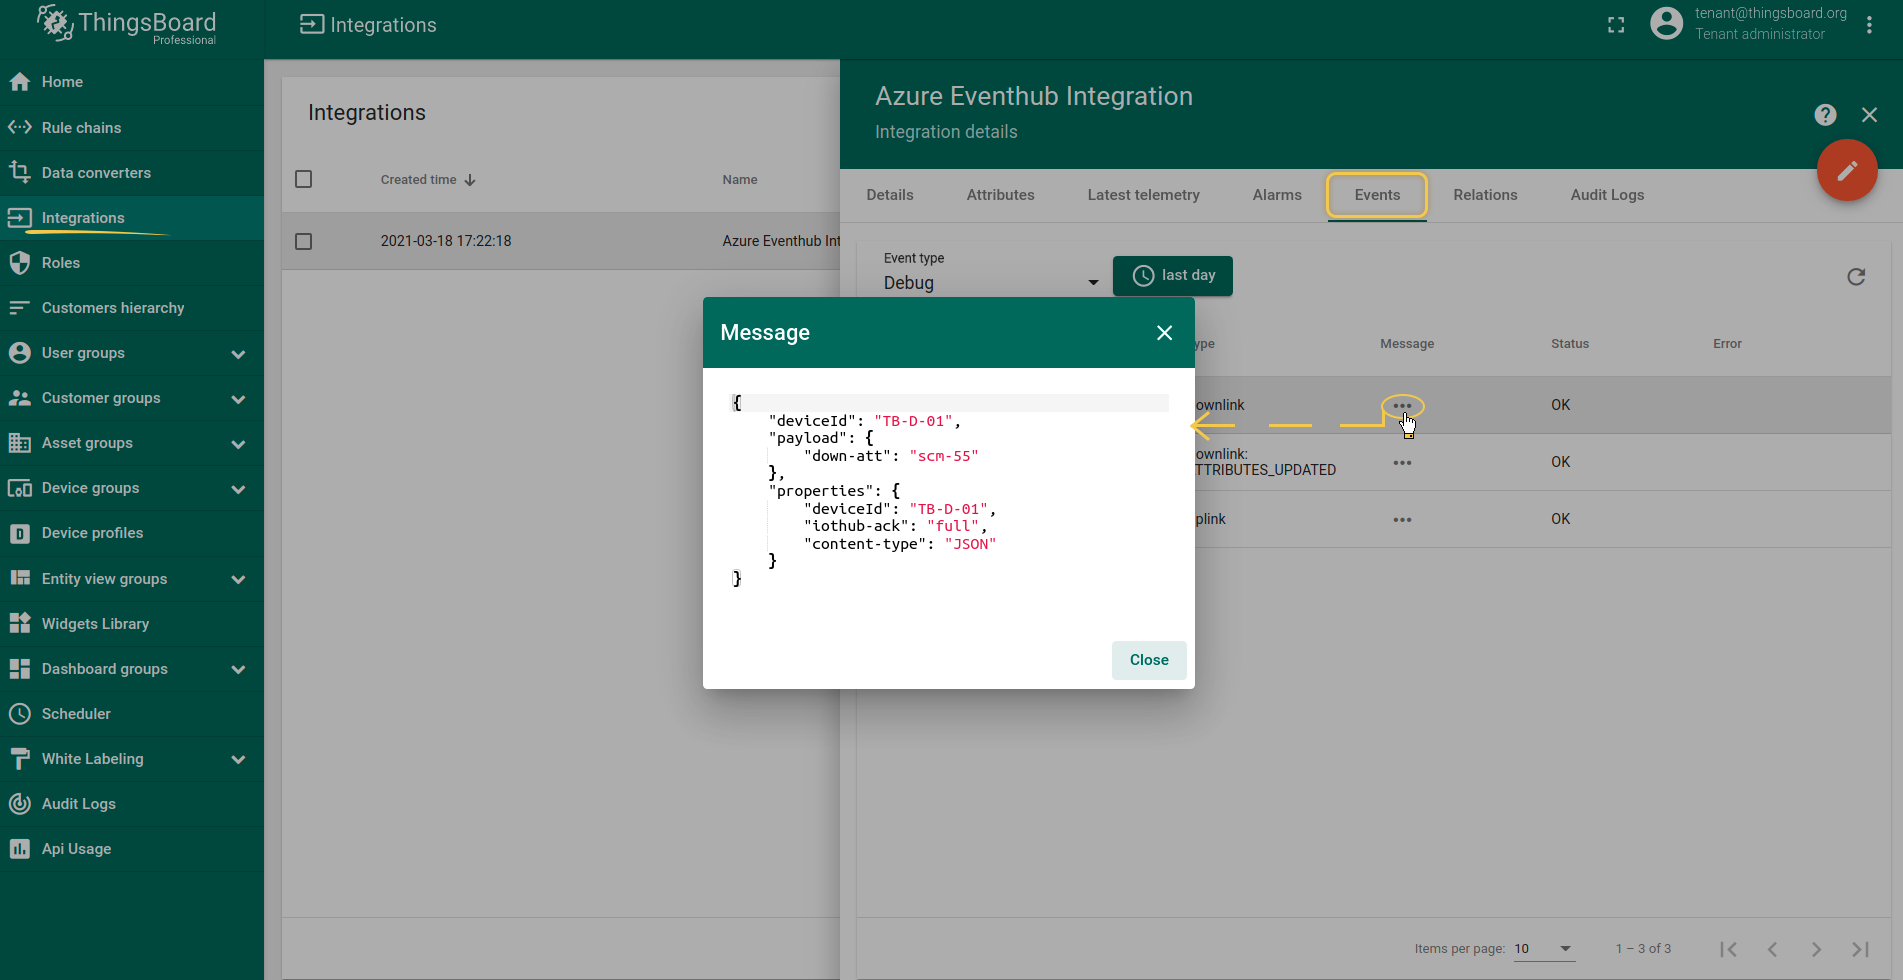Viewport: 1903px width, 980px height.
Task: Switch to Latest telemetry tab
Action: coord(1143,195)
